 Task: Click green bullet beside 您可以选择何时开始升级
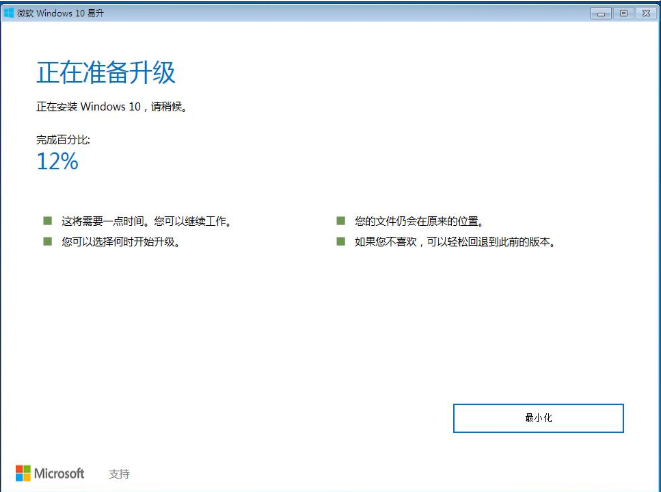[x=46, y=241]
